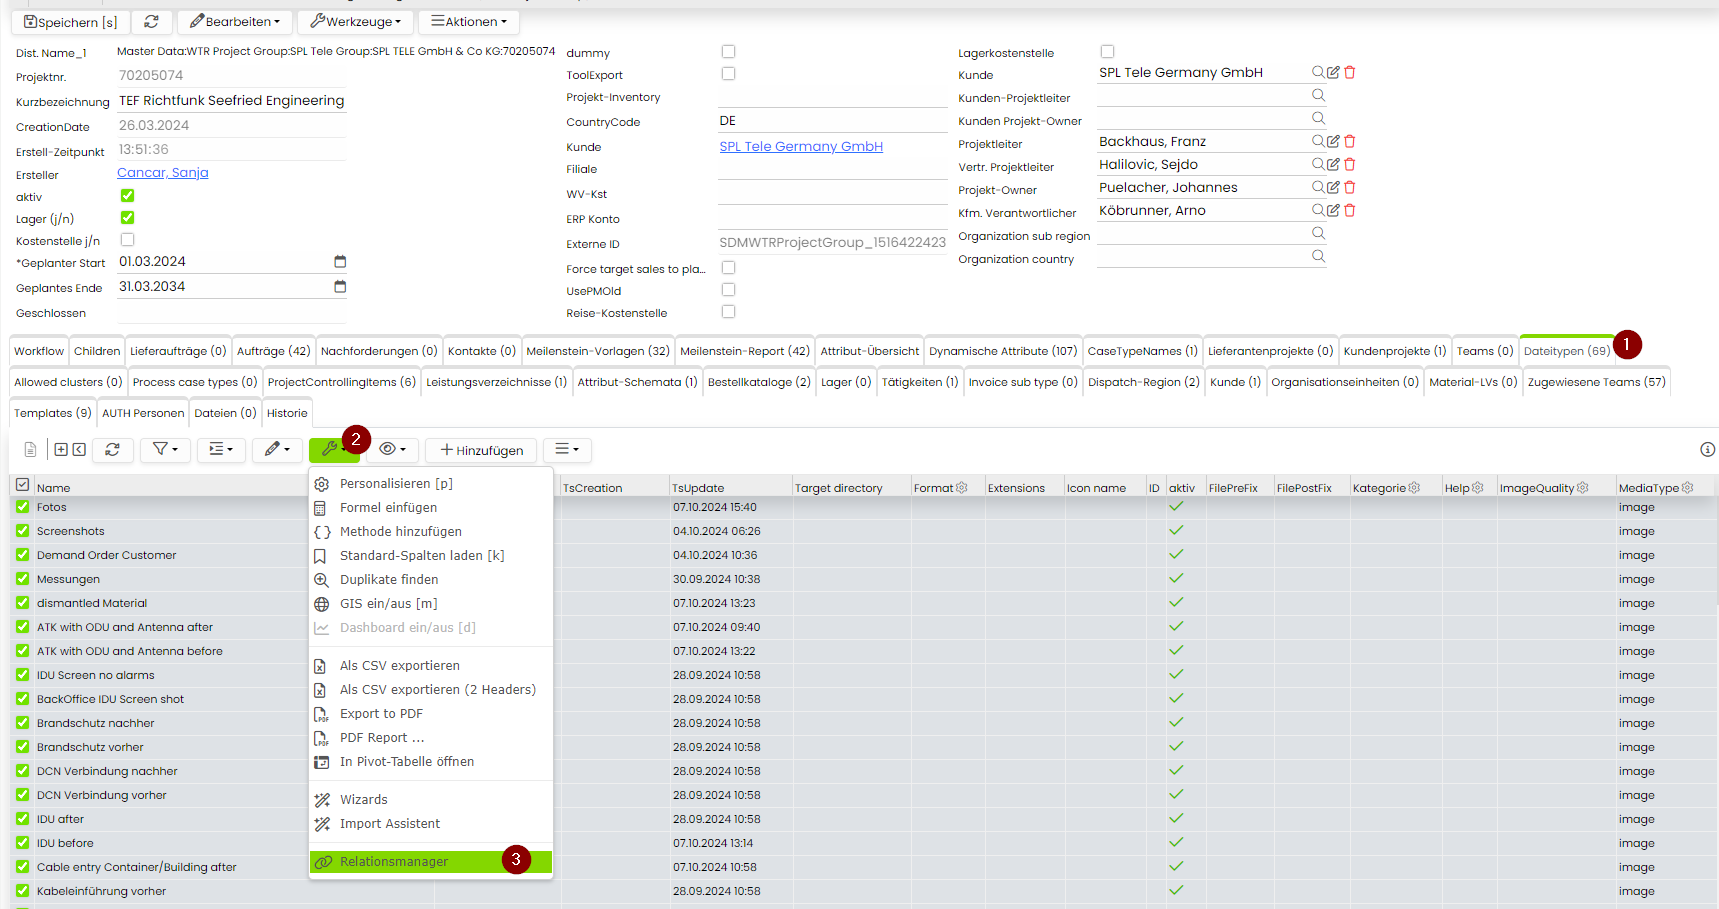Search for a Projektleiter next to Backhaus, Franz
Screen dimensions: 1719x909
click(1318, 141)
